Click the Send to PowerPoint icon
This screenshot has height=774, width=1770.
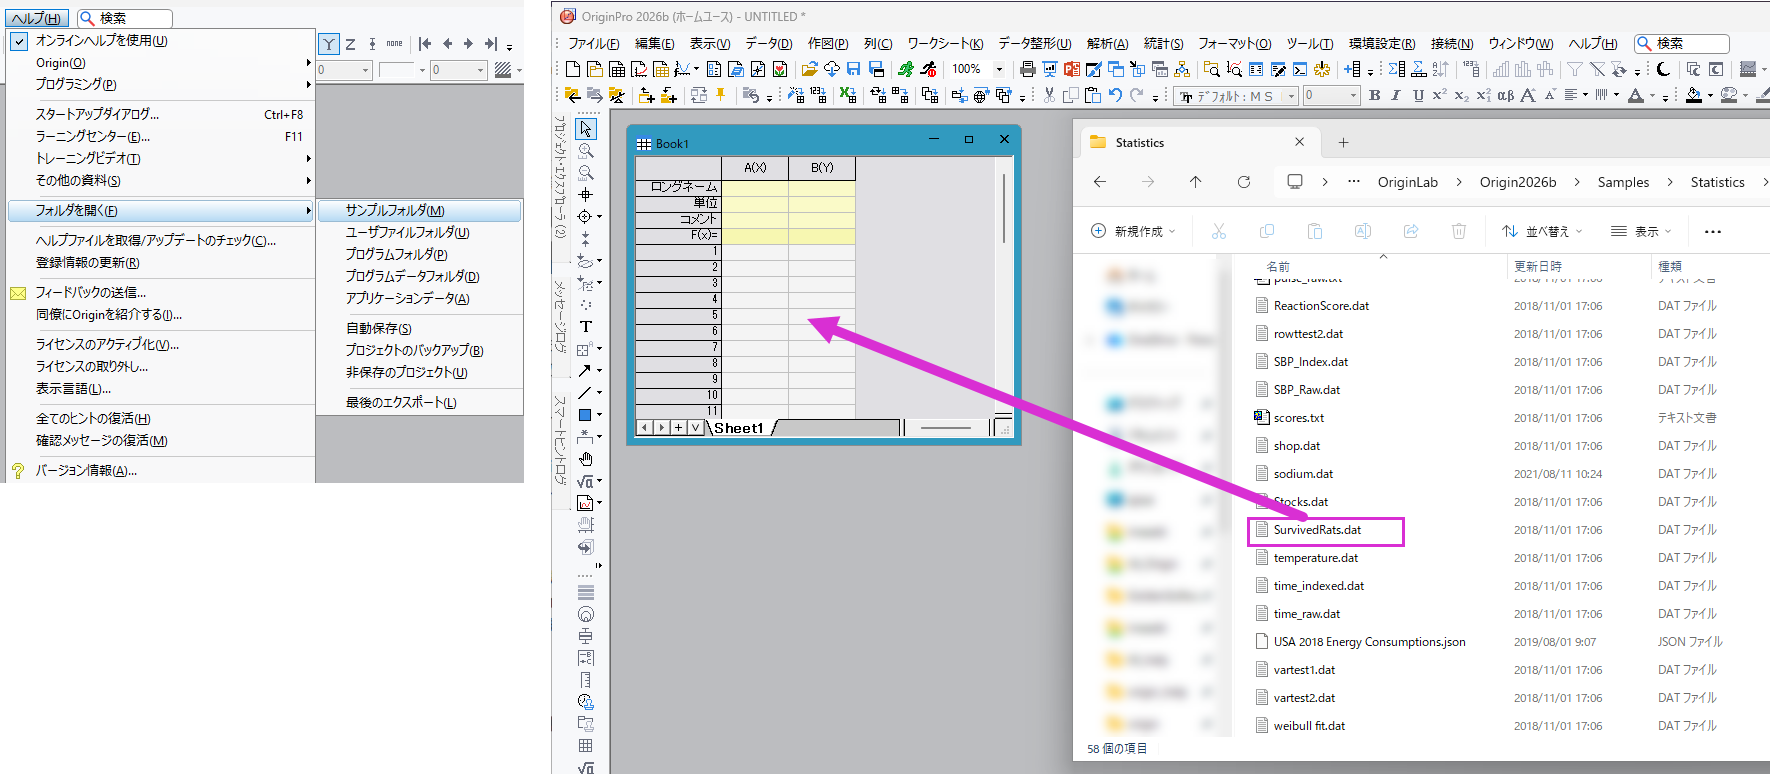[x=1072, y=69]
